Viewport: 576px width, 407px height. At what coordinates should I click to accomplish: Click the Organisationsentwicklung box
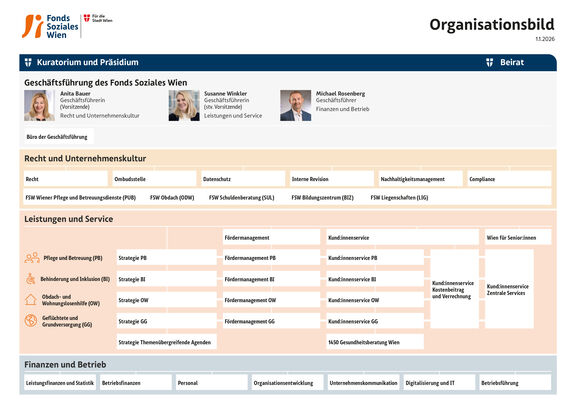tap(288, 382)
